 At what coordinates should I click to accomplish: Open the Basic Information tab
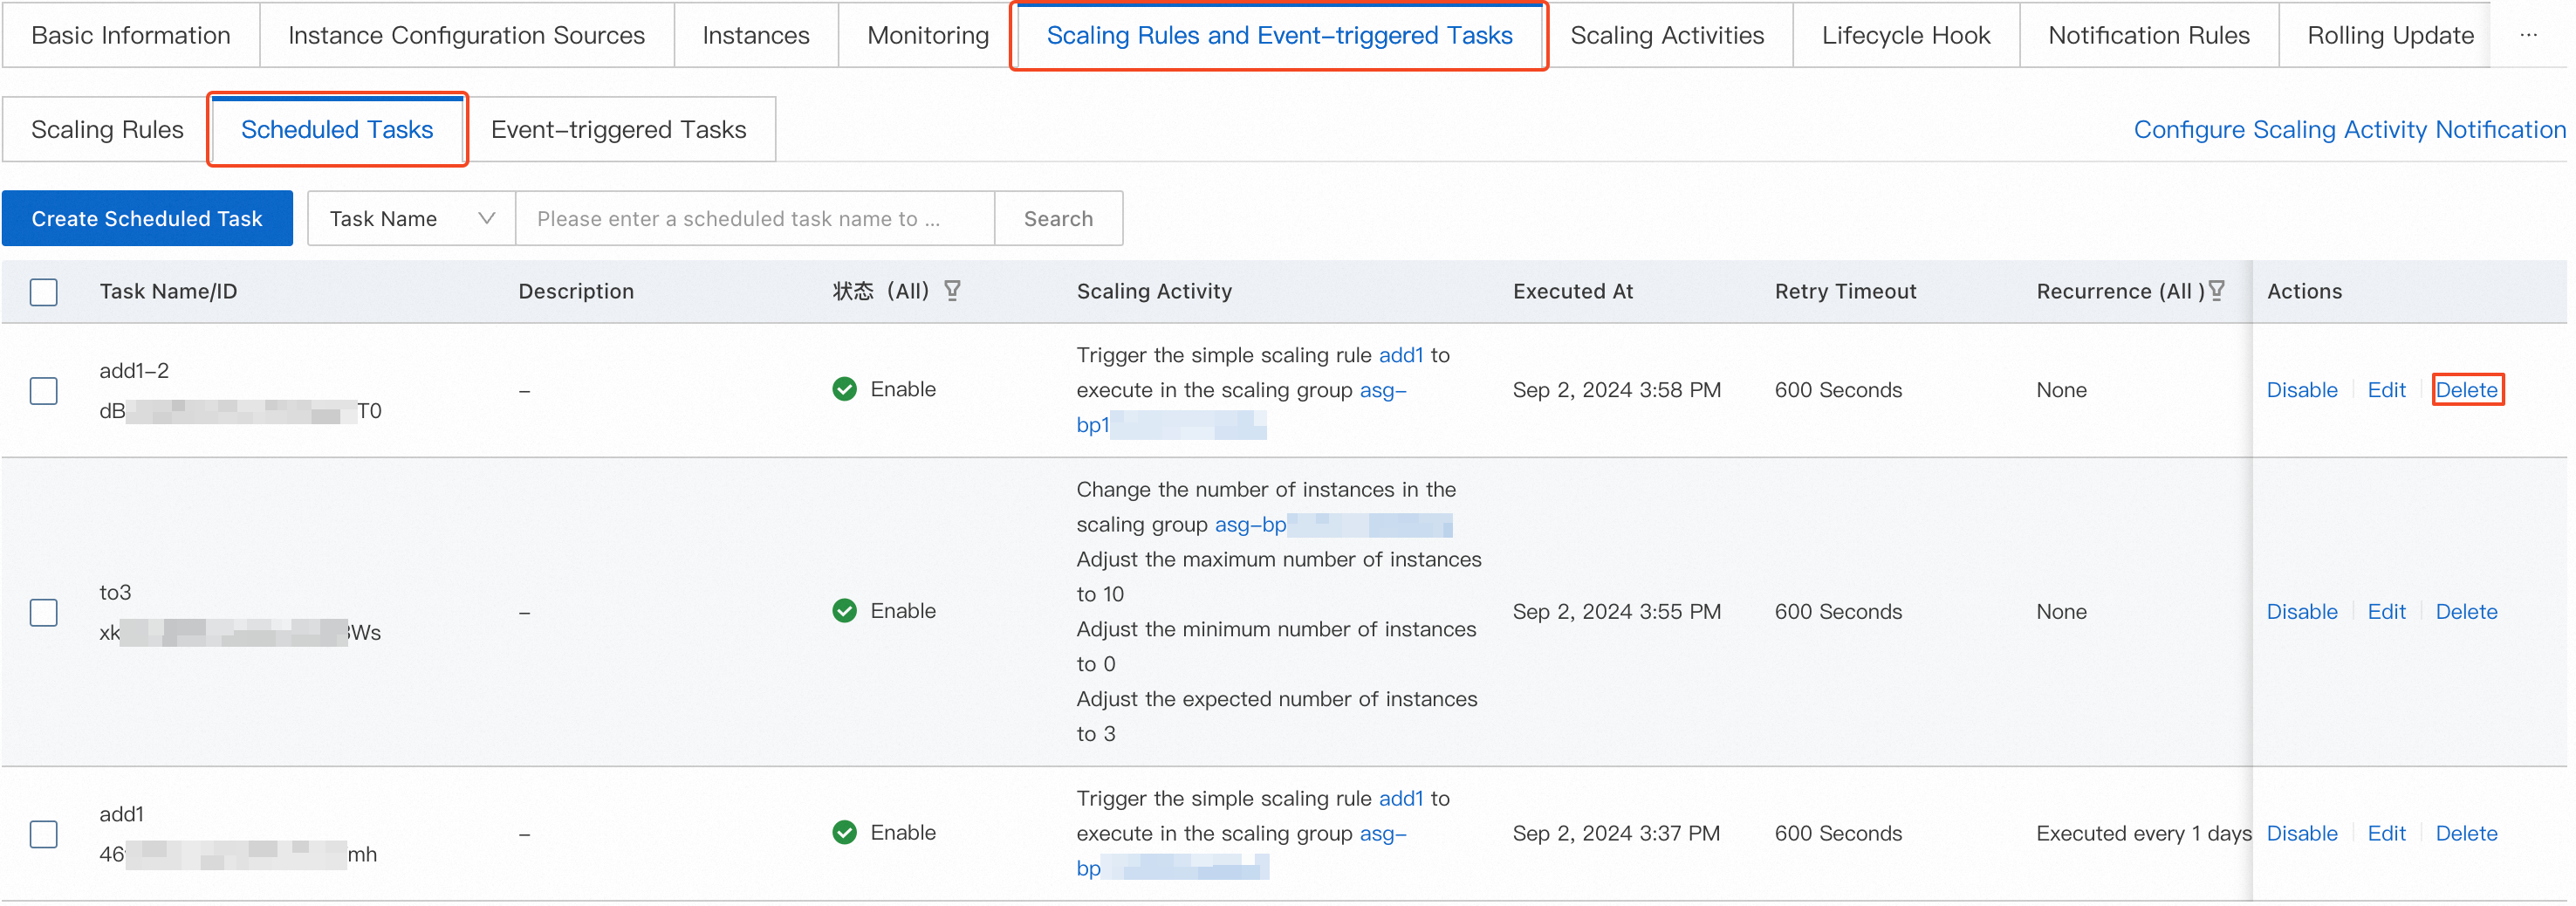[x=131, y=35]
